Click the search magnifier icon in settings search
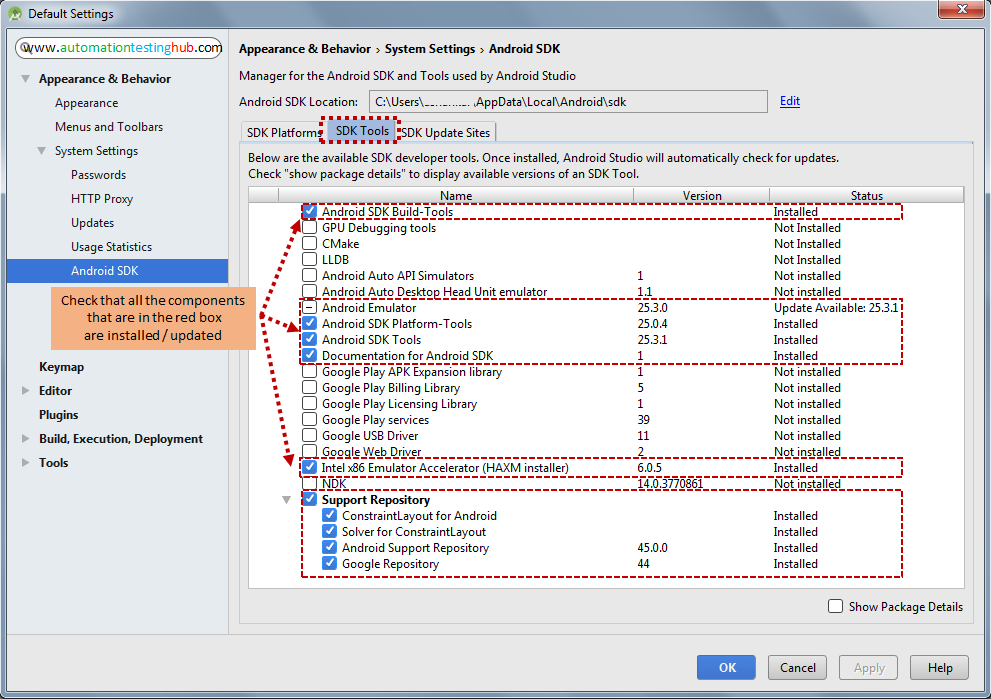 [x=24, y=47]
